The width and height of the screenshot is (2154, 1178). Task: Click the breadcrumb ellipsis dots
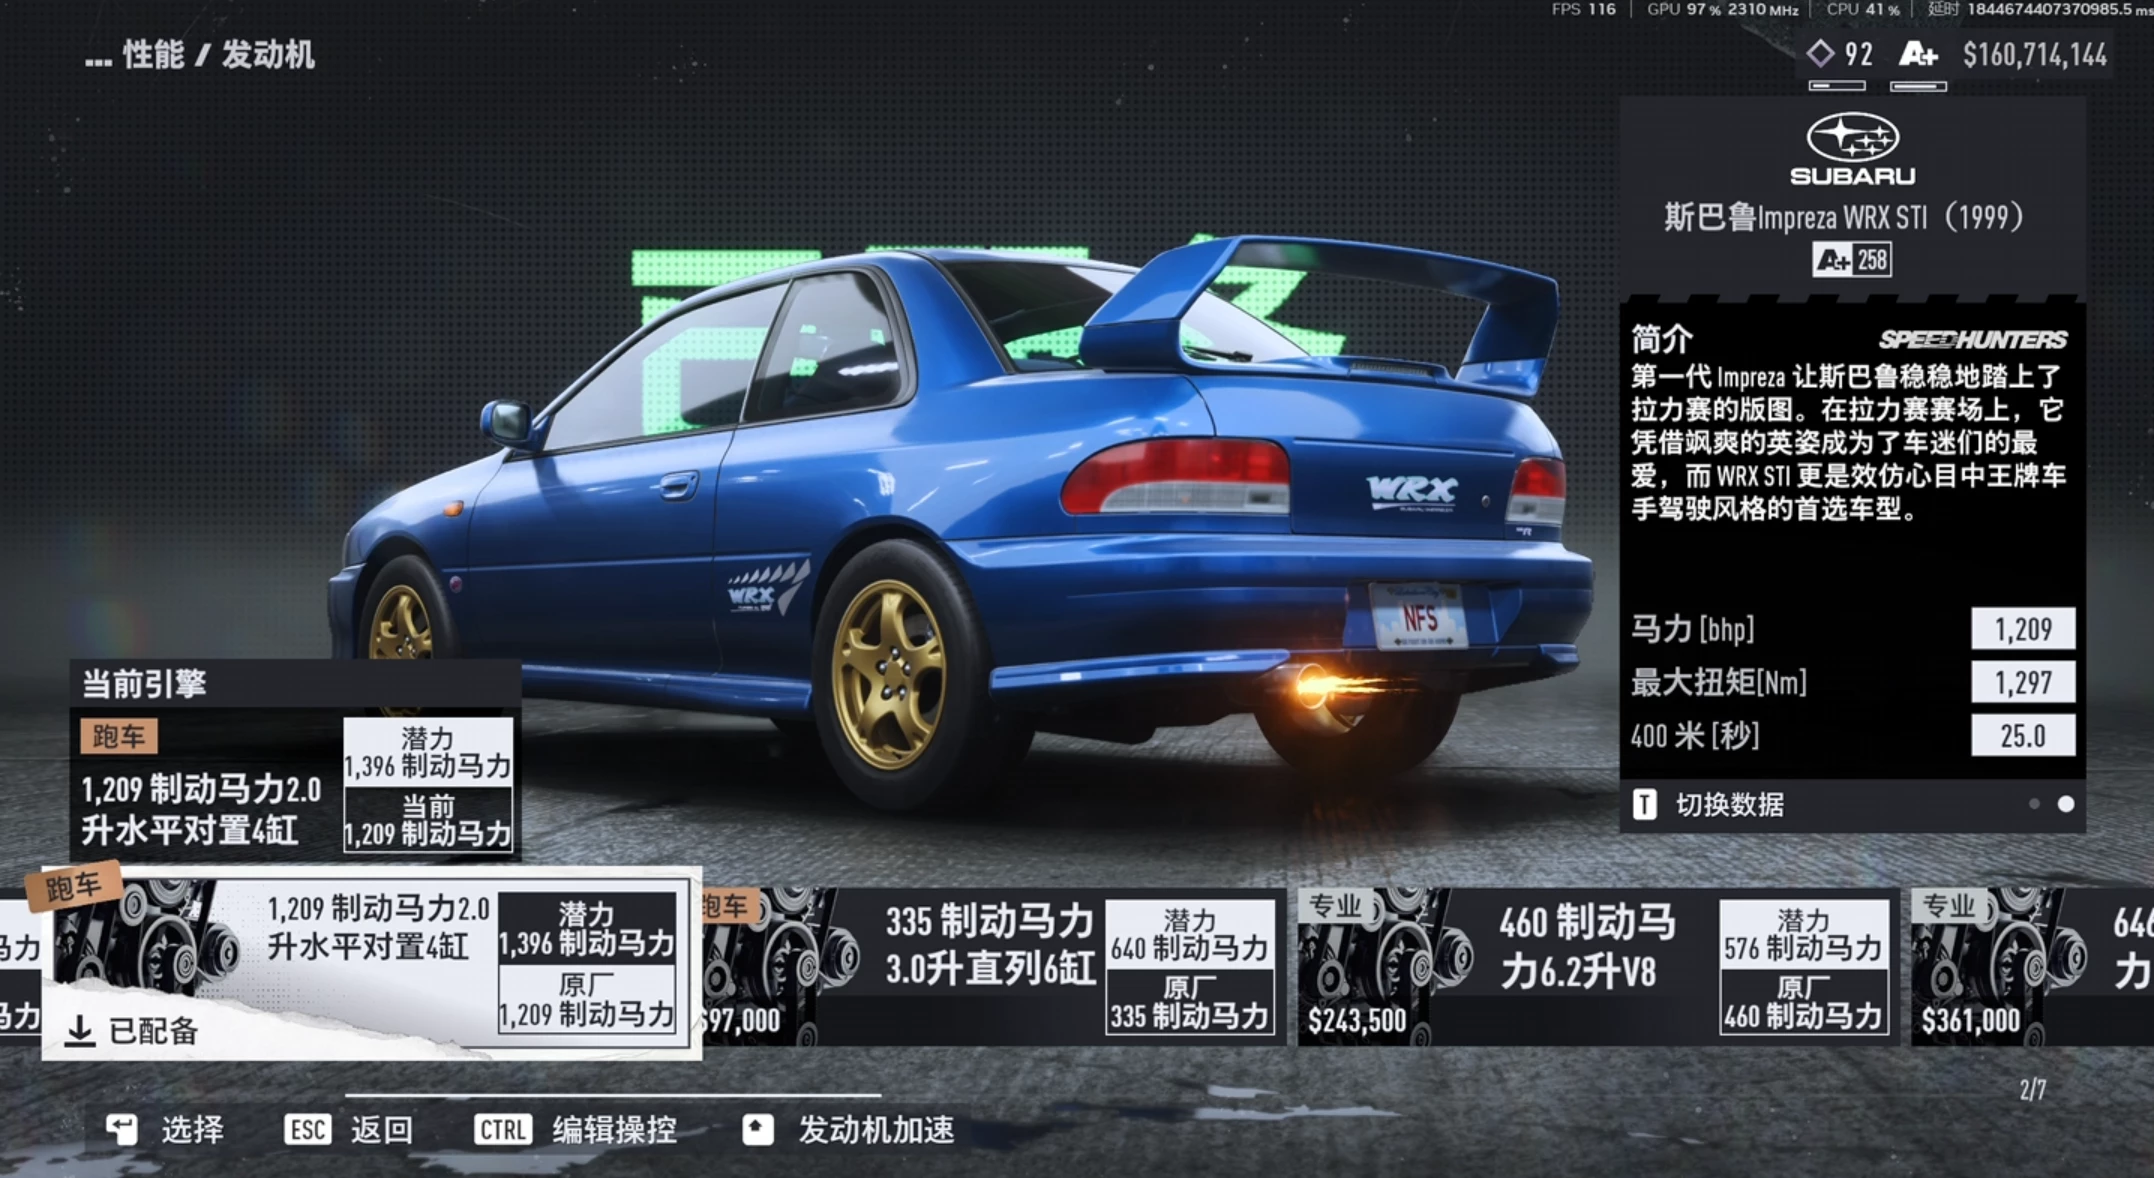coord(98,62)
